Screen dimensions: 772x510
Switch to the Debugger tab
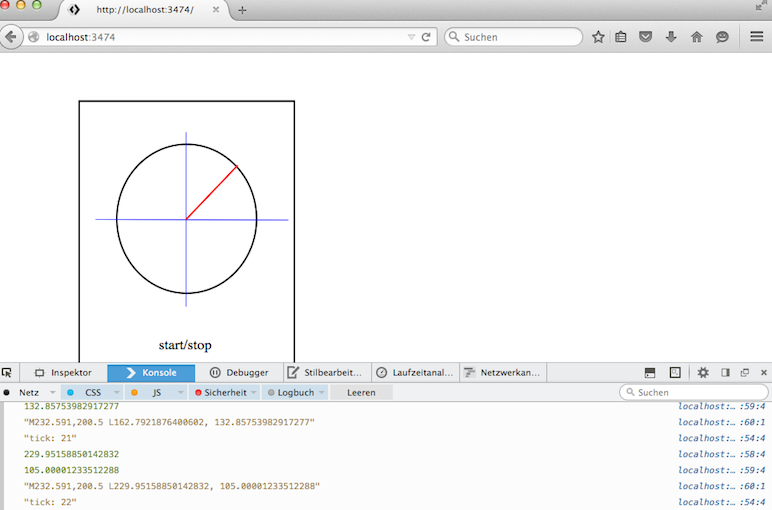239,372
